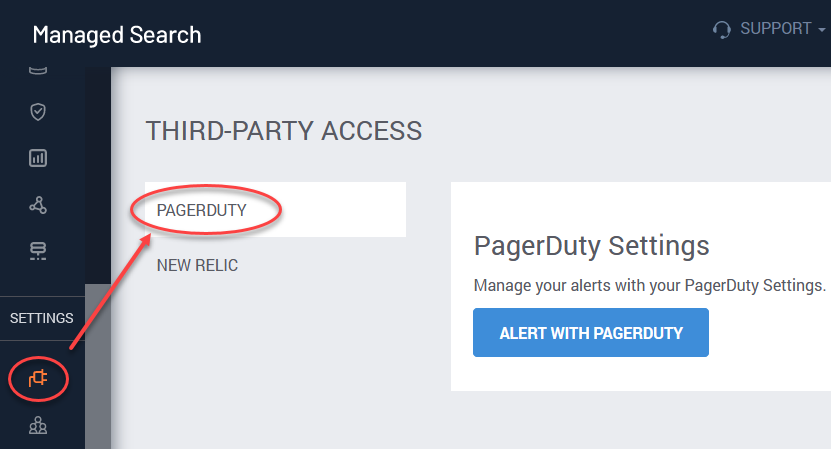Click the THIRD-PARTY ACCESS heading
Screen dimensions: 831x449
pos(284,130)
